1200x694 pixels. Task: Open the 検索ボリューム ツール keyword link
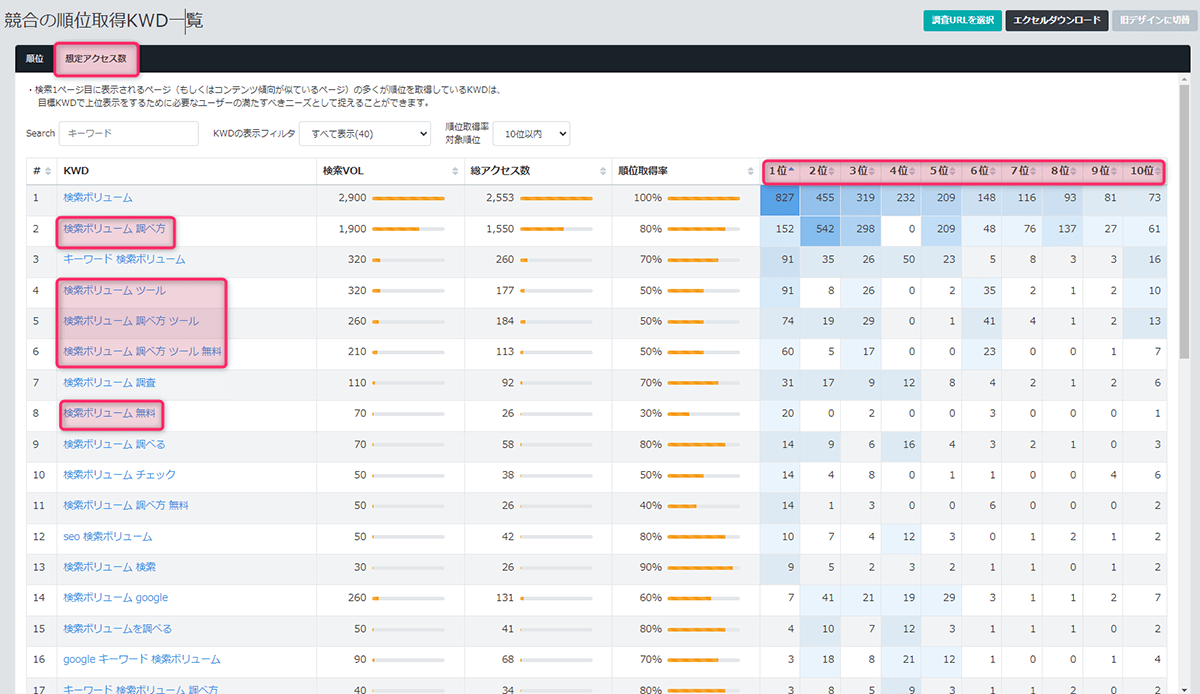click(x=114, y=290)
